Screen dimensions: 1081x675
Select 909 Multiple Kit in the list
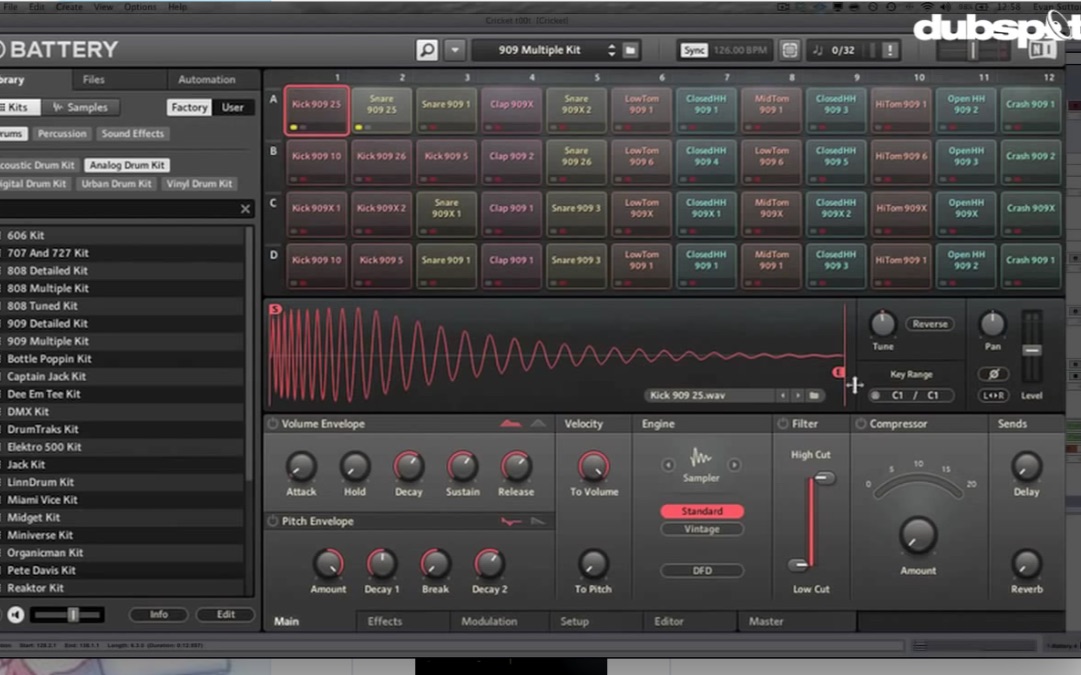point(123,341)
